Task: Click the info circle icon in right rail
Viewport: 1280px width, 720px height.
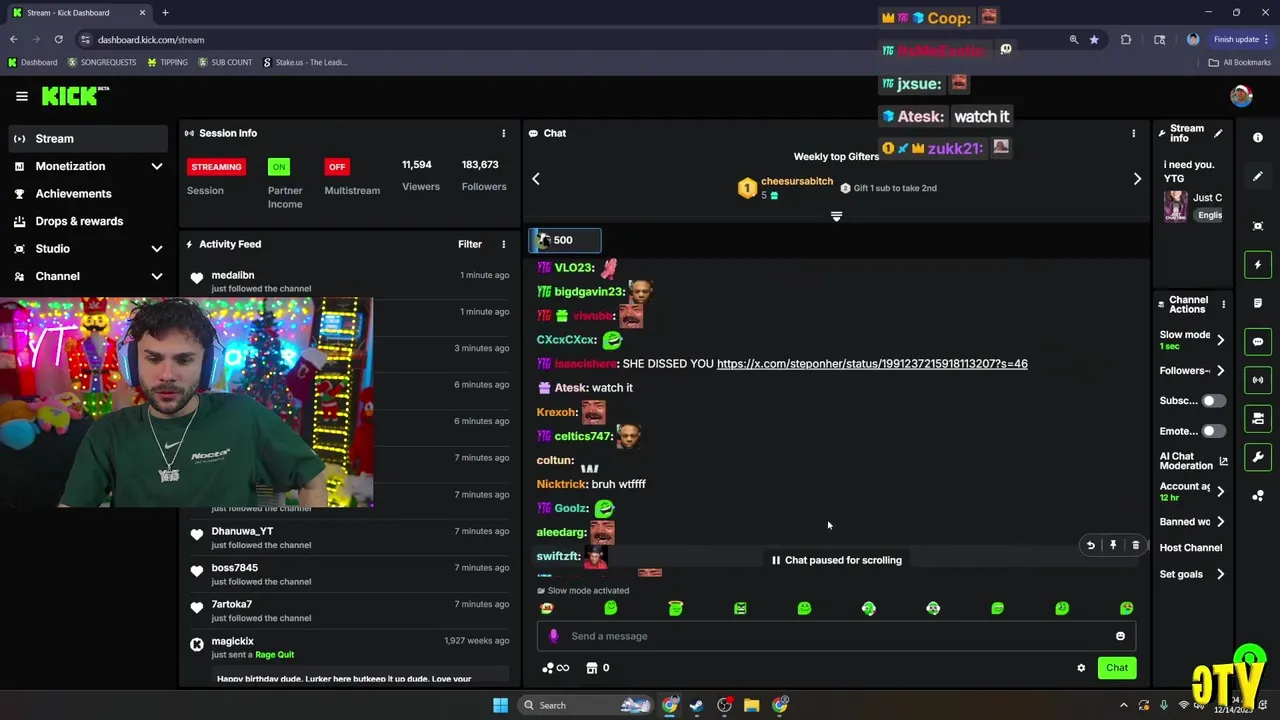Action: coord(1258,138)
